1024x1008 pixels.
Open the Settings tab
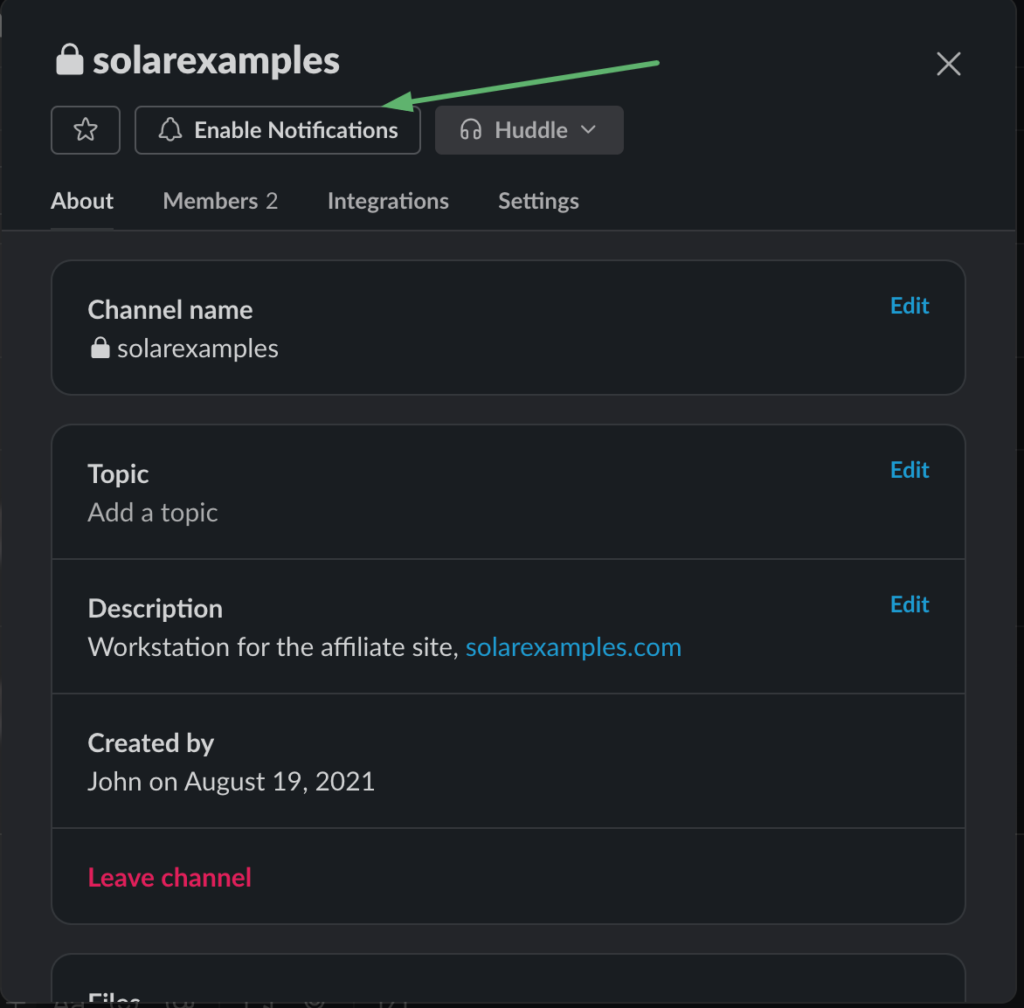click(x=538, y=201)
